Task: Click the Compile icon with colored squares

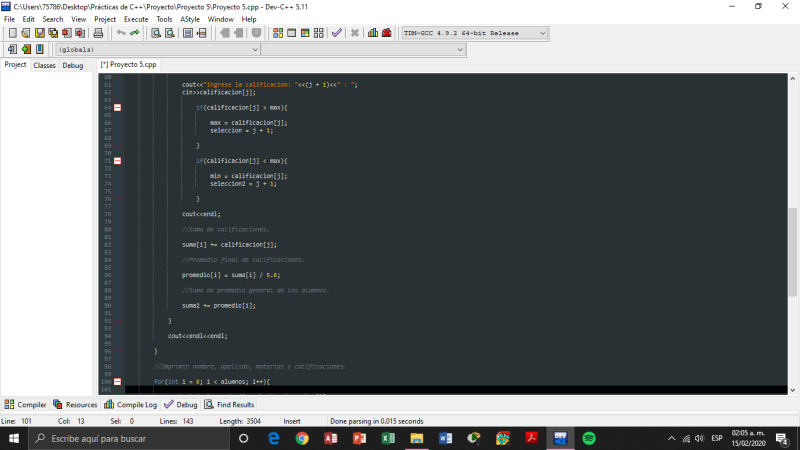Action: click(x=276, y=33)
